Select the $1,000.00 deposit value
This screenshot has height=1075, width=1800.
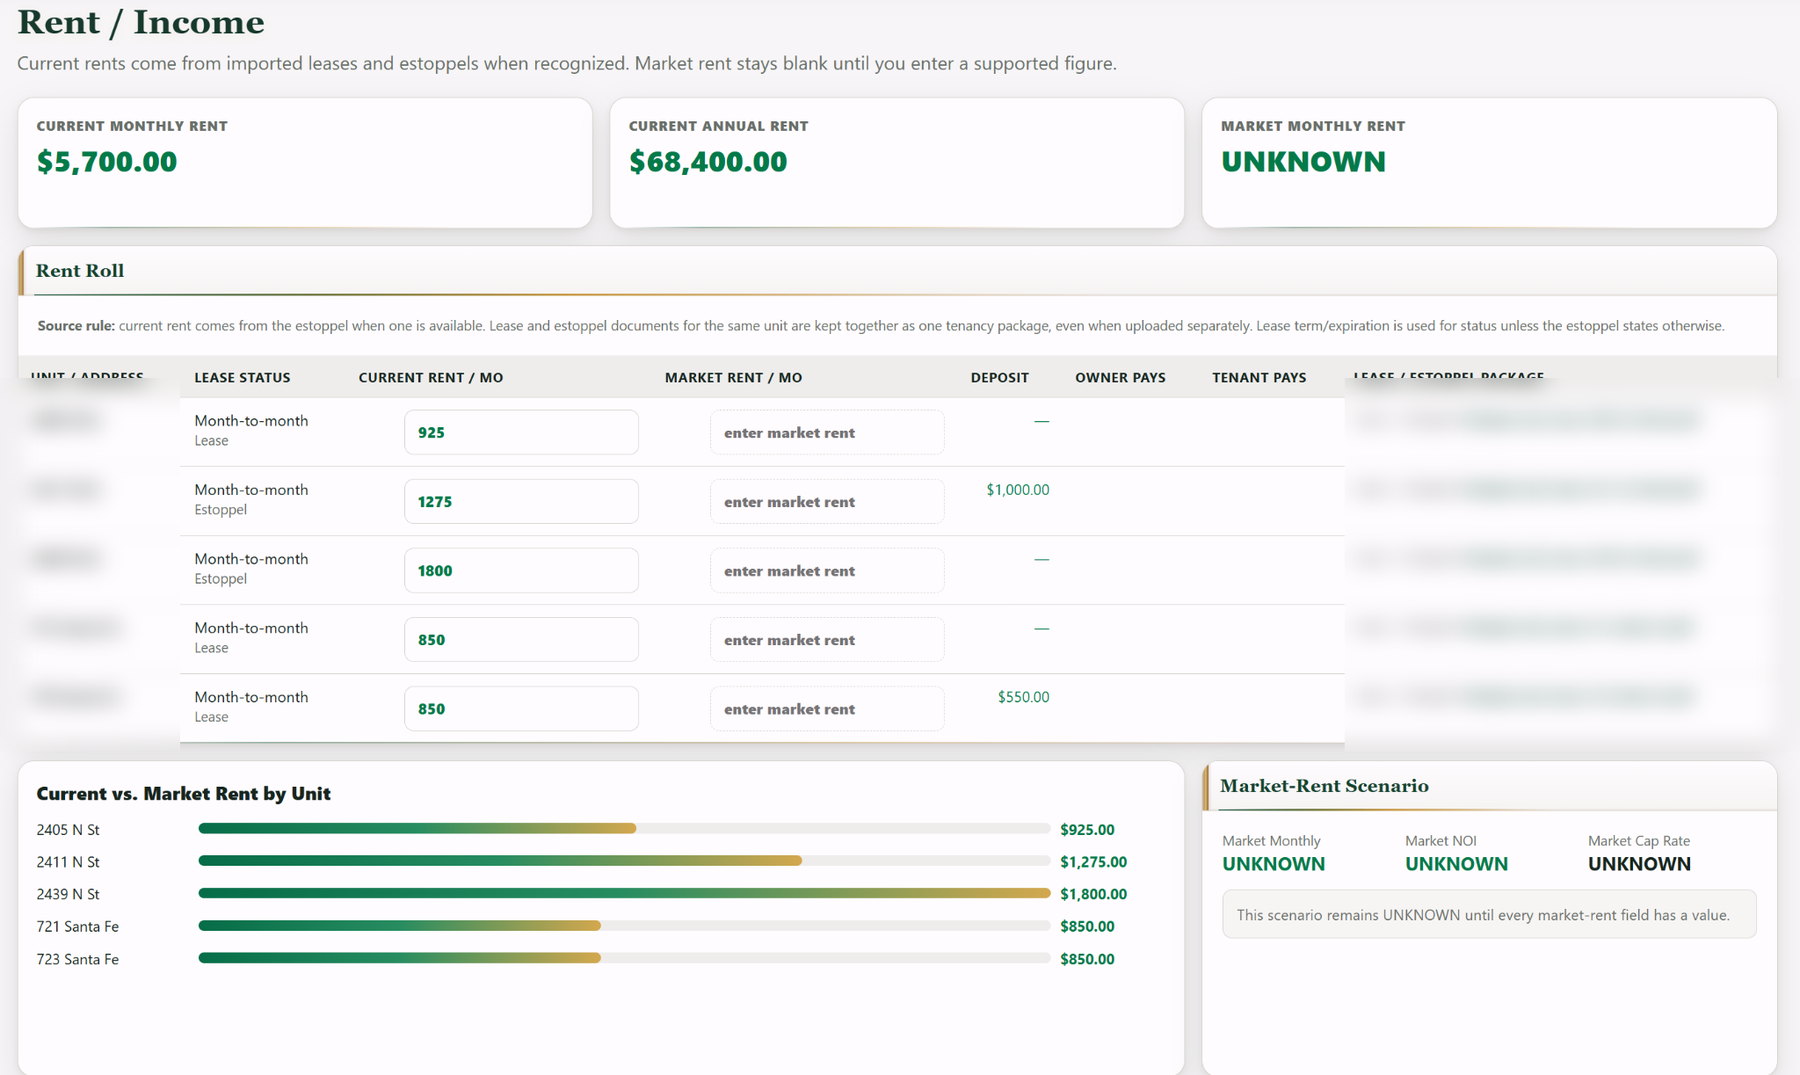1017,490
